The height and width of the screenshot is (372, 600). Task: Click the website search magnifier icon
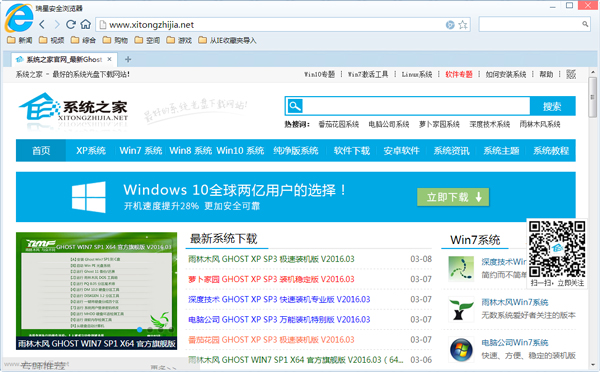tap(295, 106)
